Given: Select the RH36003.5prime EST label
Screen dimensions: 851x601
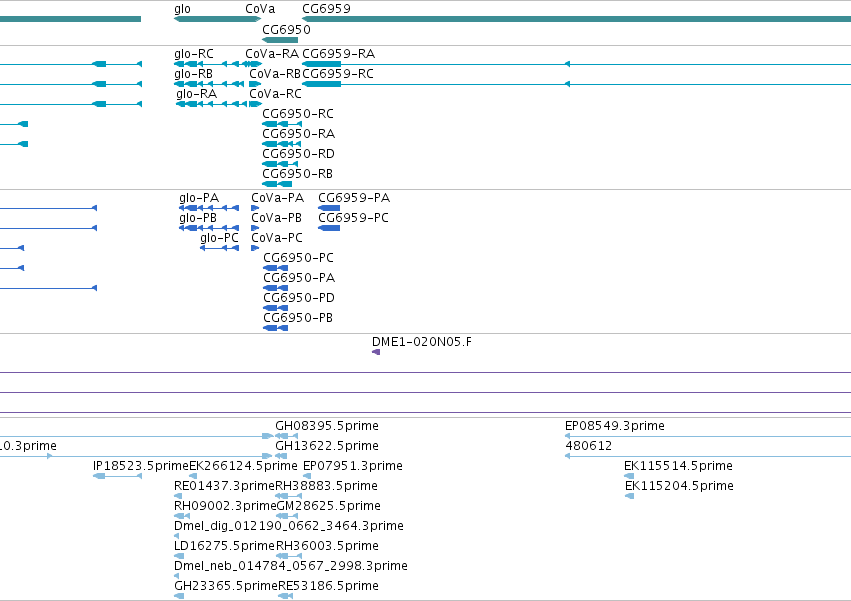Looking at the screenshot, I should (327, 547).
